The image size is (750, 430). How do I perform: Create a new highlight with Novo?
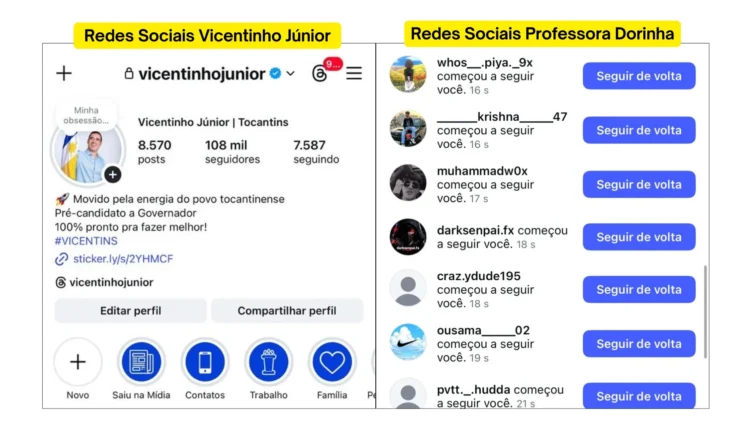coord(77,362)
